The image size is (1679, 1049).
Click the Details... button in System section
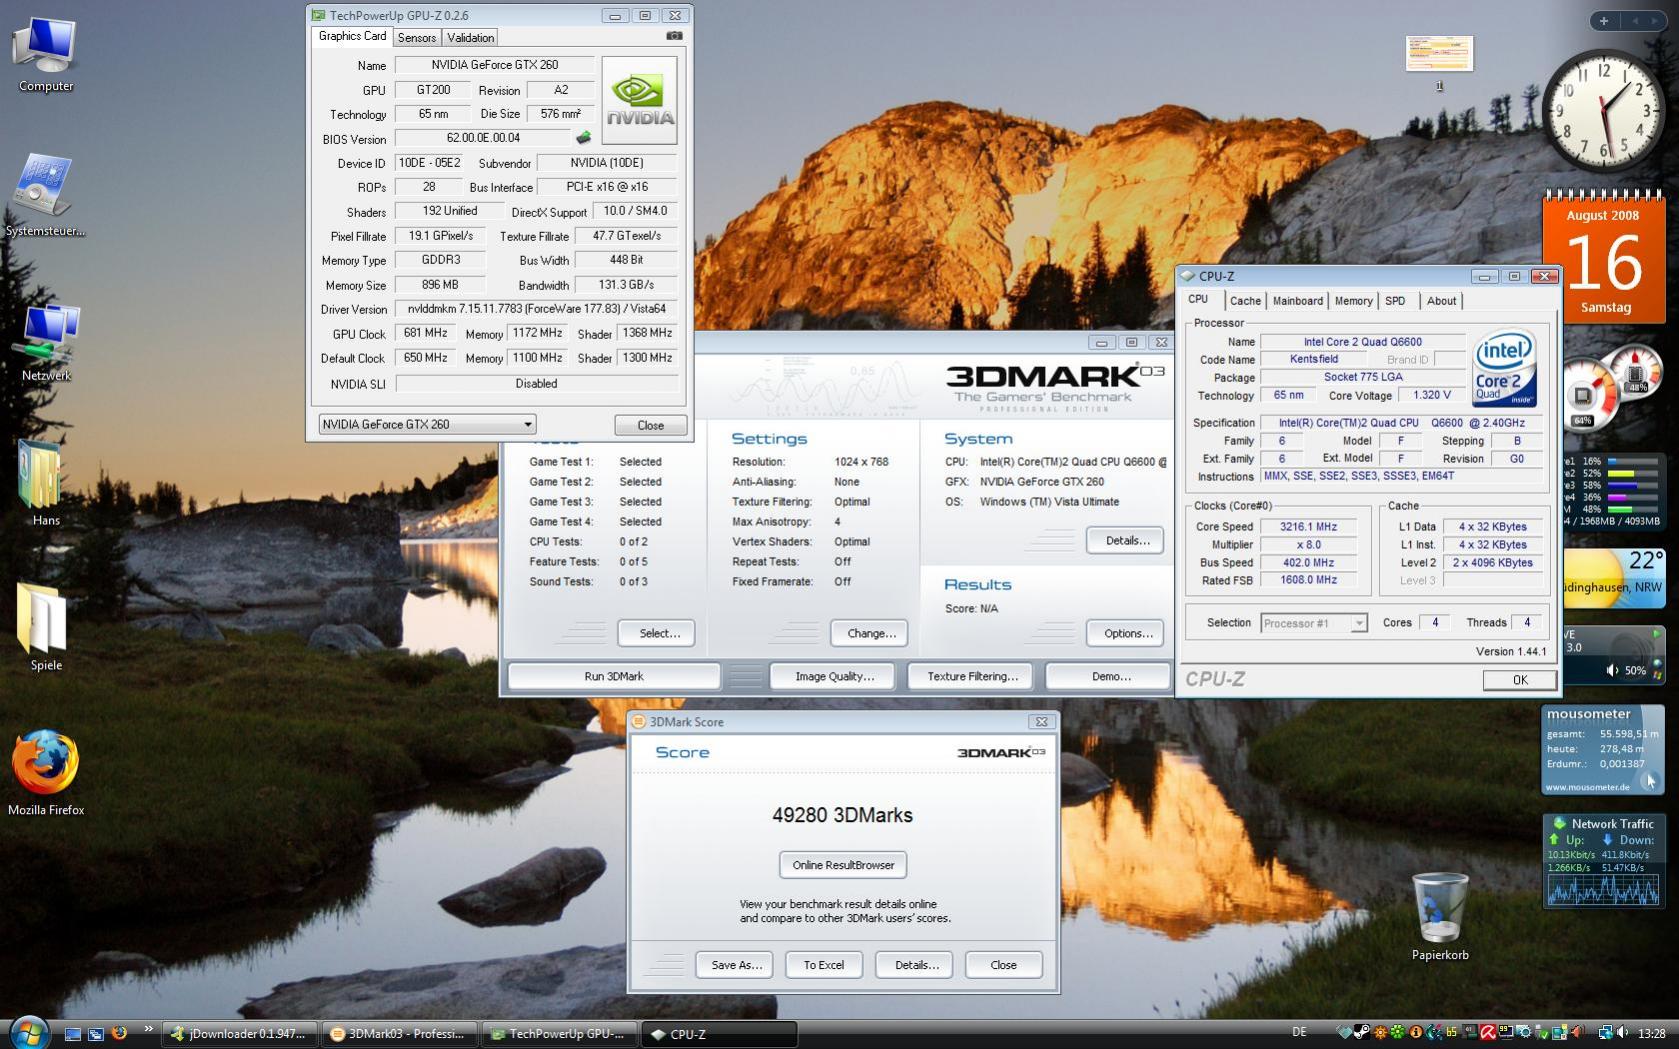[x=1127, y=540]
